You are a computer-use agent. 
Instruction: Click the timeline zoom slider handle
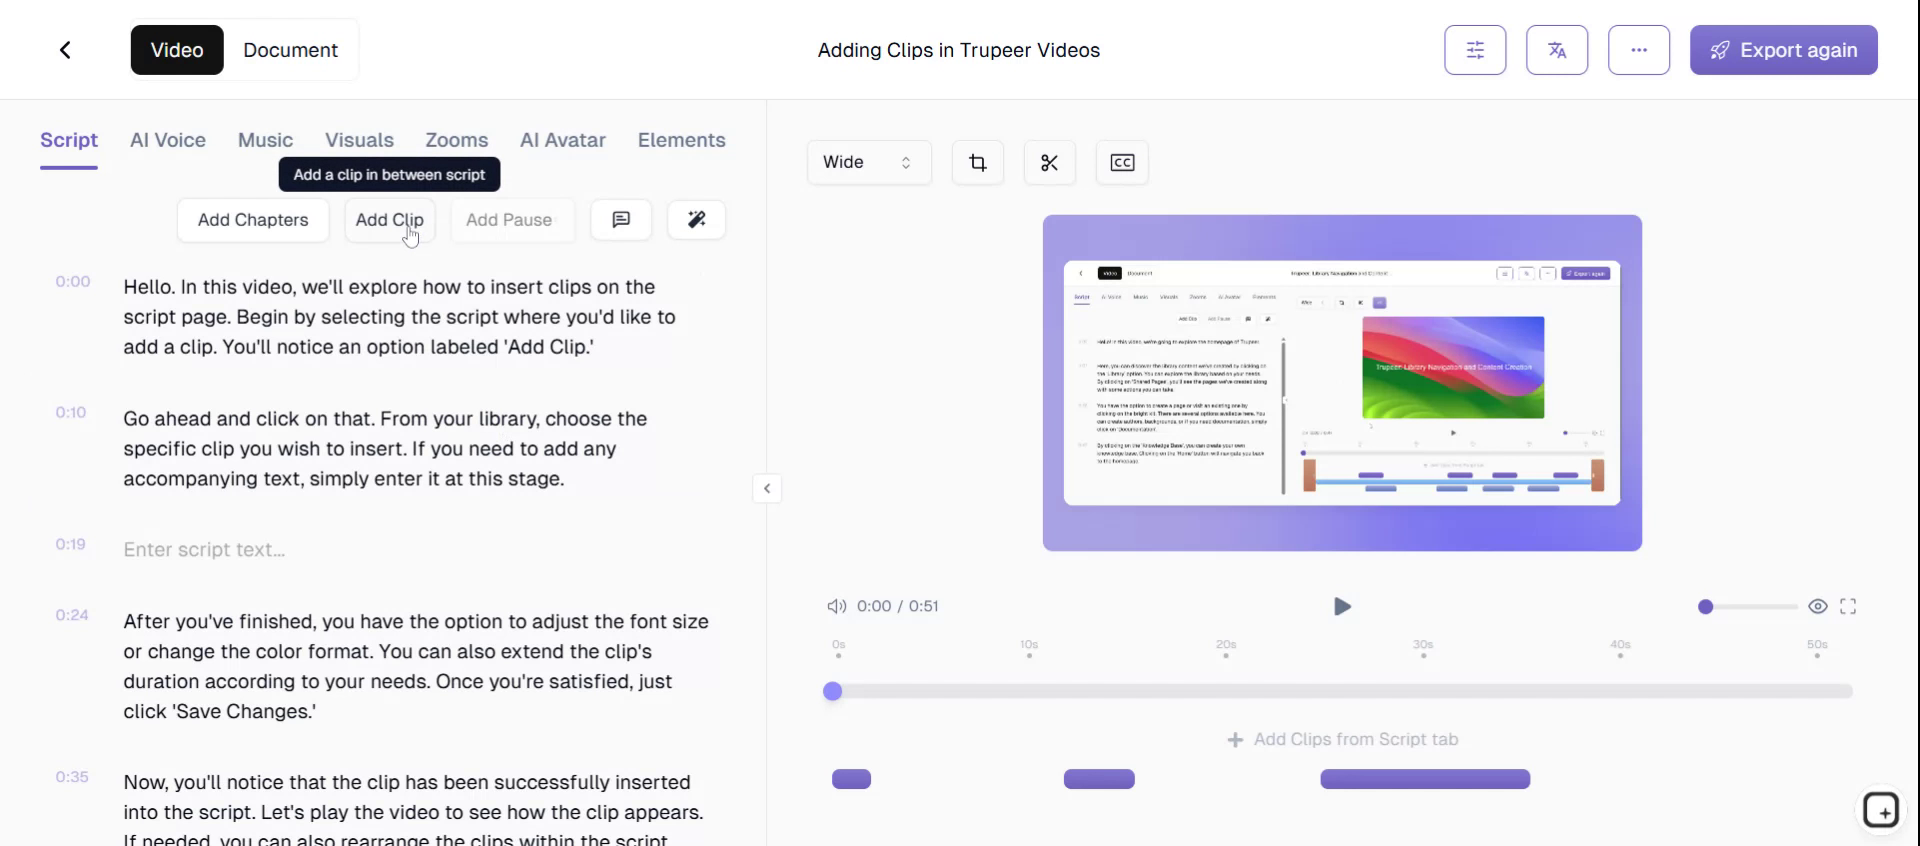click(1706, 607)
